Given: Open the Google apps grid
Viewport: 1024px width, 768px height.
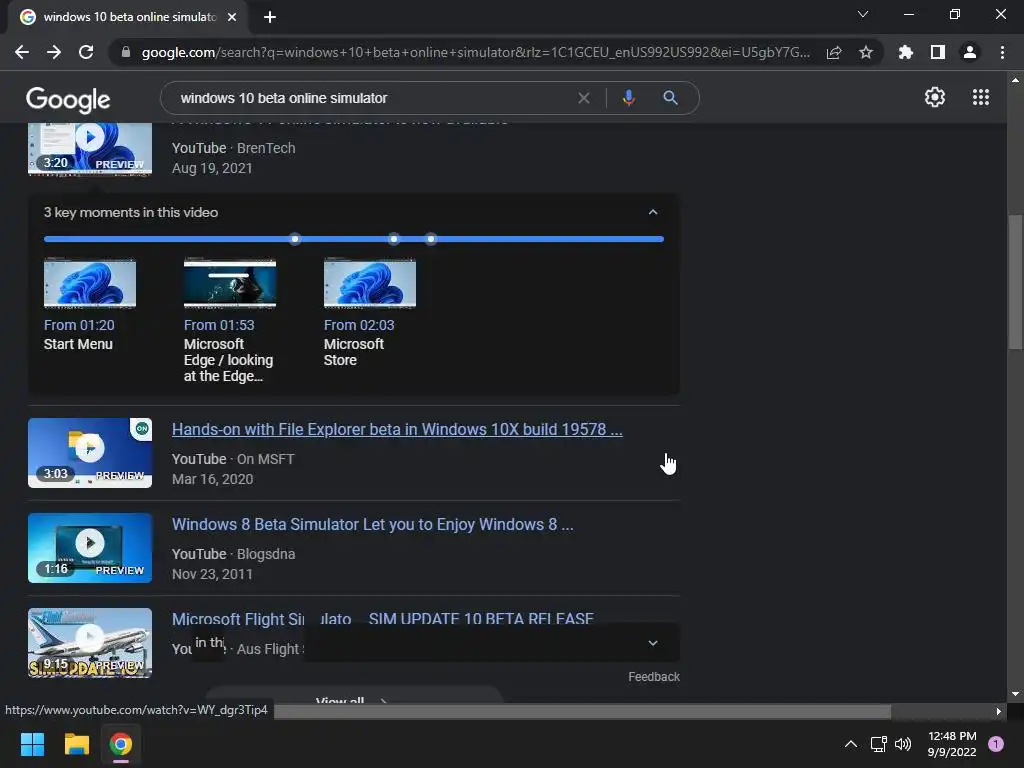Looking at the screenshot, I should coord(981,97).
